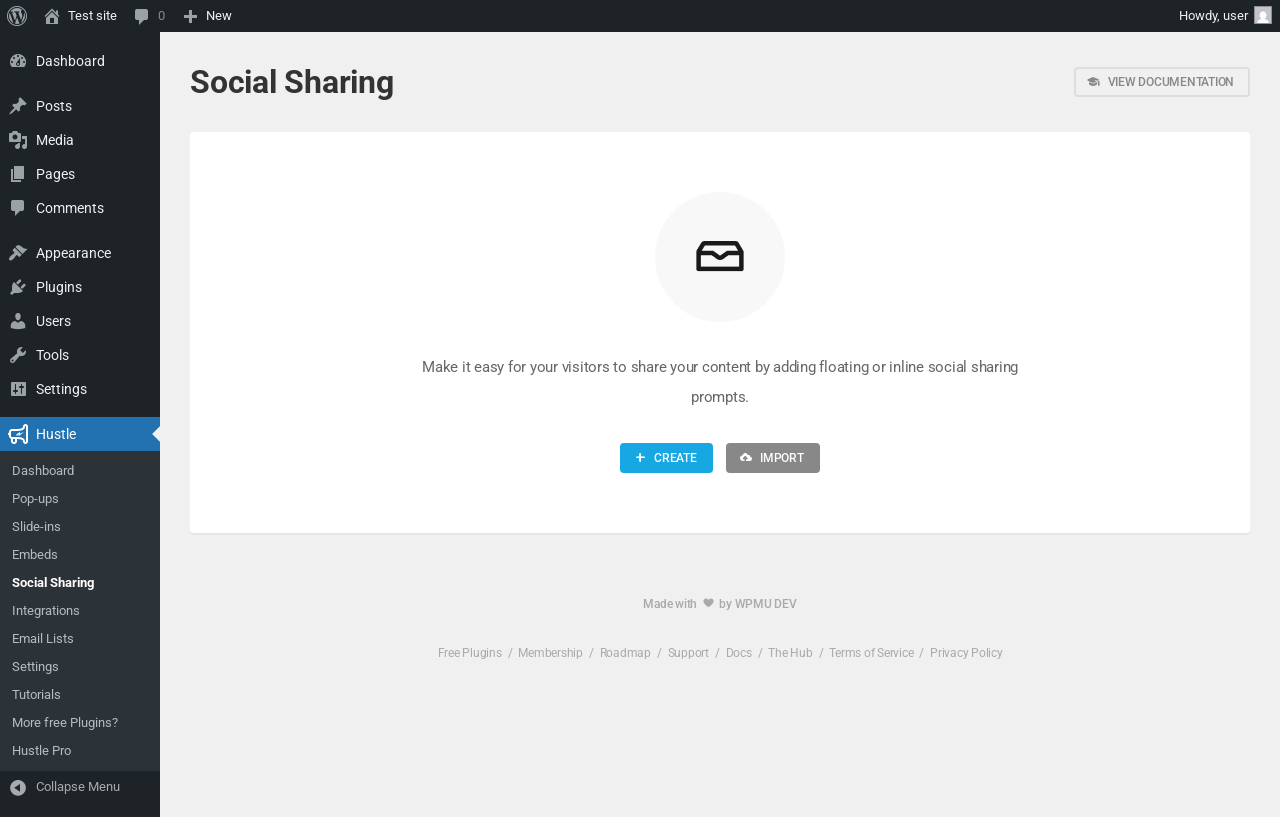Open Hustle Dashboard submenu
This screenshot has width=1280, height=817.
(80, 471)
